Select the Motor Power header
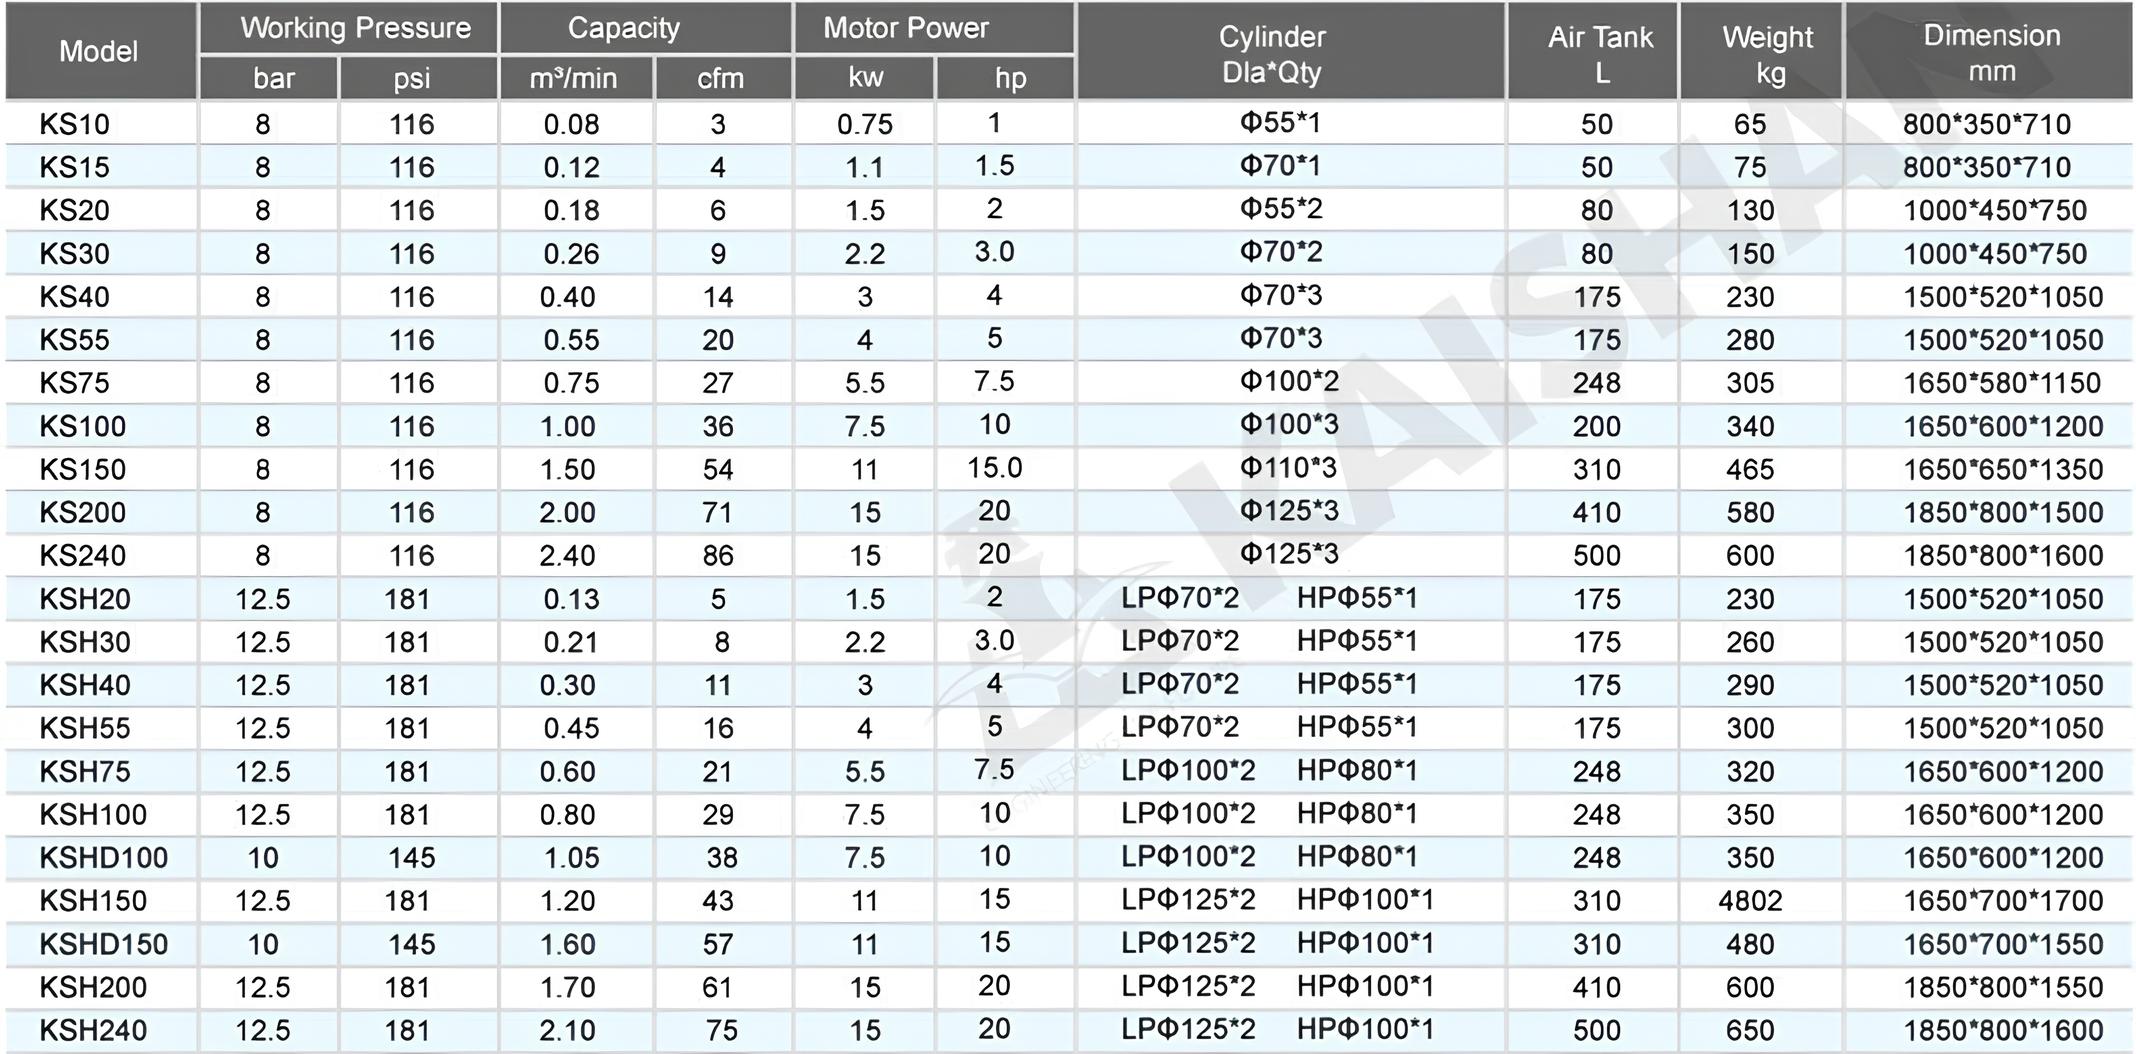The image size is (2136, 1054). [x=905, y=28]
